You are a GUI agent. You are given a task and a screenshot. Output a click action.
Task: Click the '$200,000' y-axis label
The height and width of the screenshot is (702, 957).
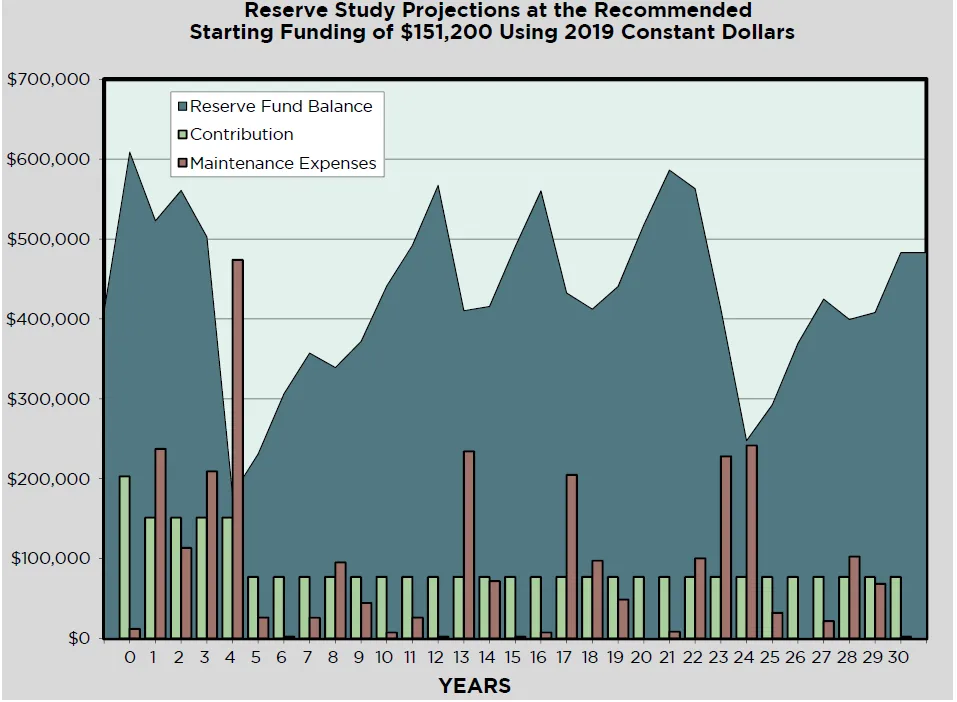pos(48,479)
